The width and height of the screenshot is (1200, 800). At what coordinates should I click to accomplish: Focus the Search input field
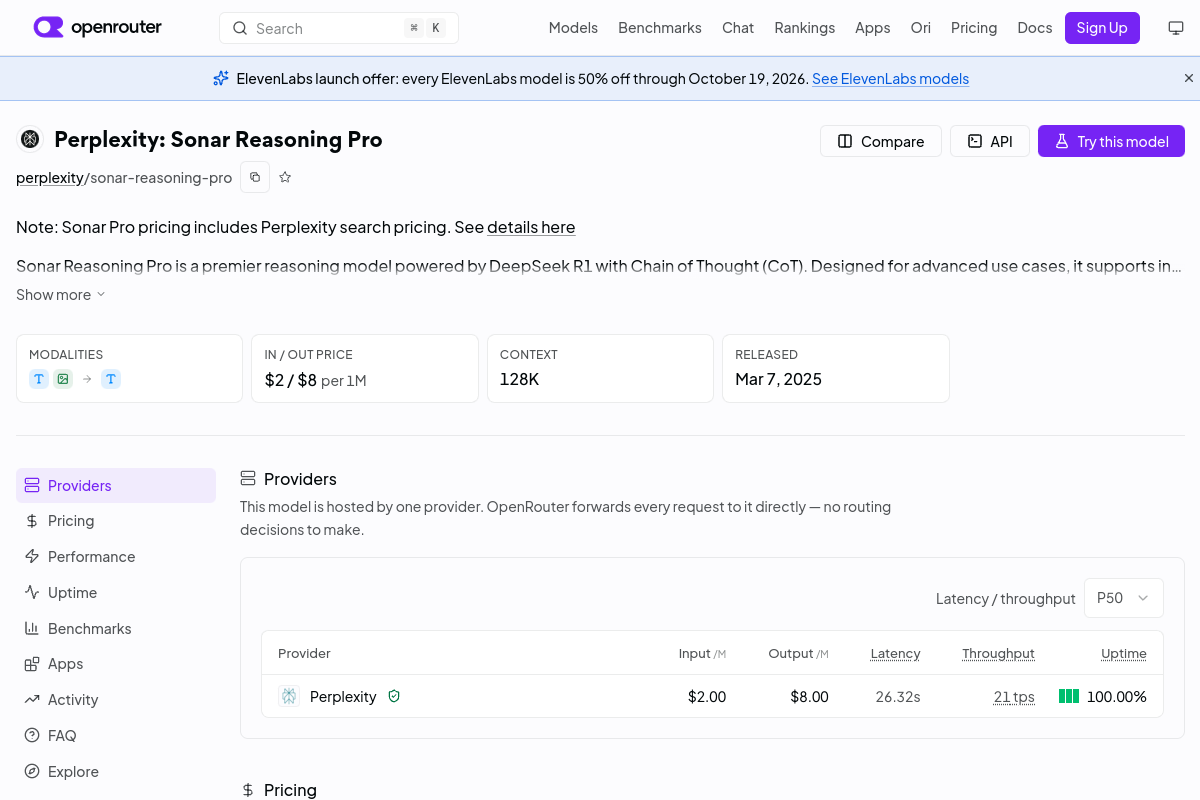coord(339,28)
